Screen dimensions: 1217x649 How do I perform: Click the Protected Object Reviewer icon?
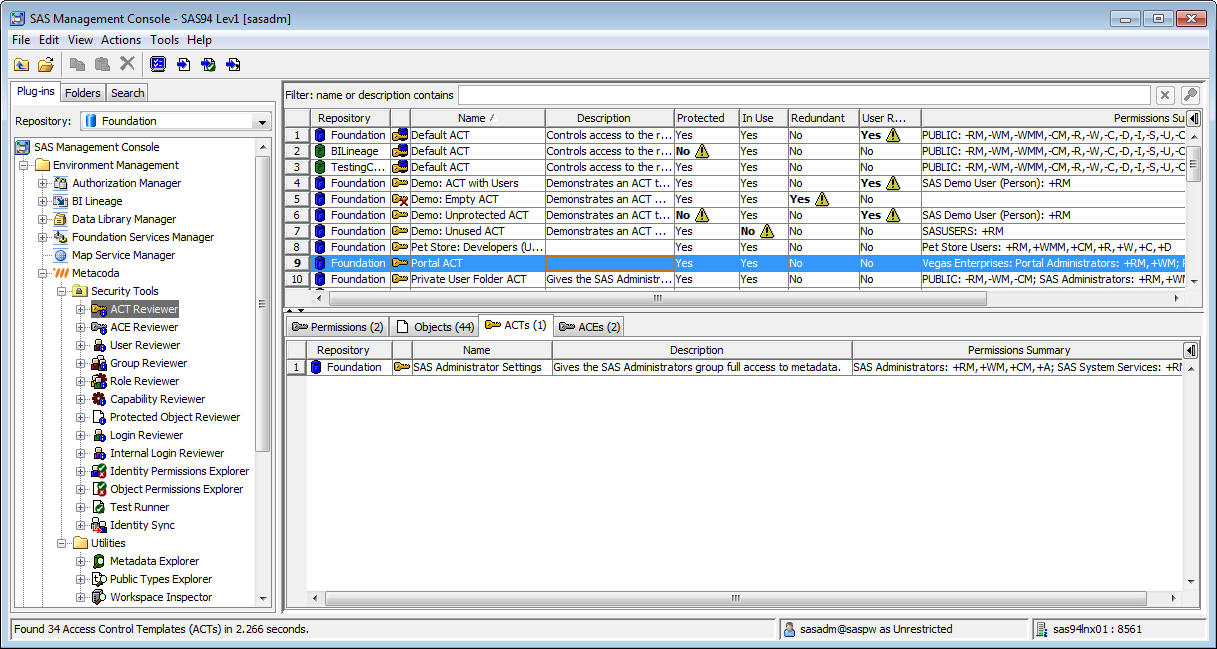coord(98,417)
